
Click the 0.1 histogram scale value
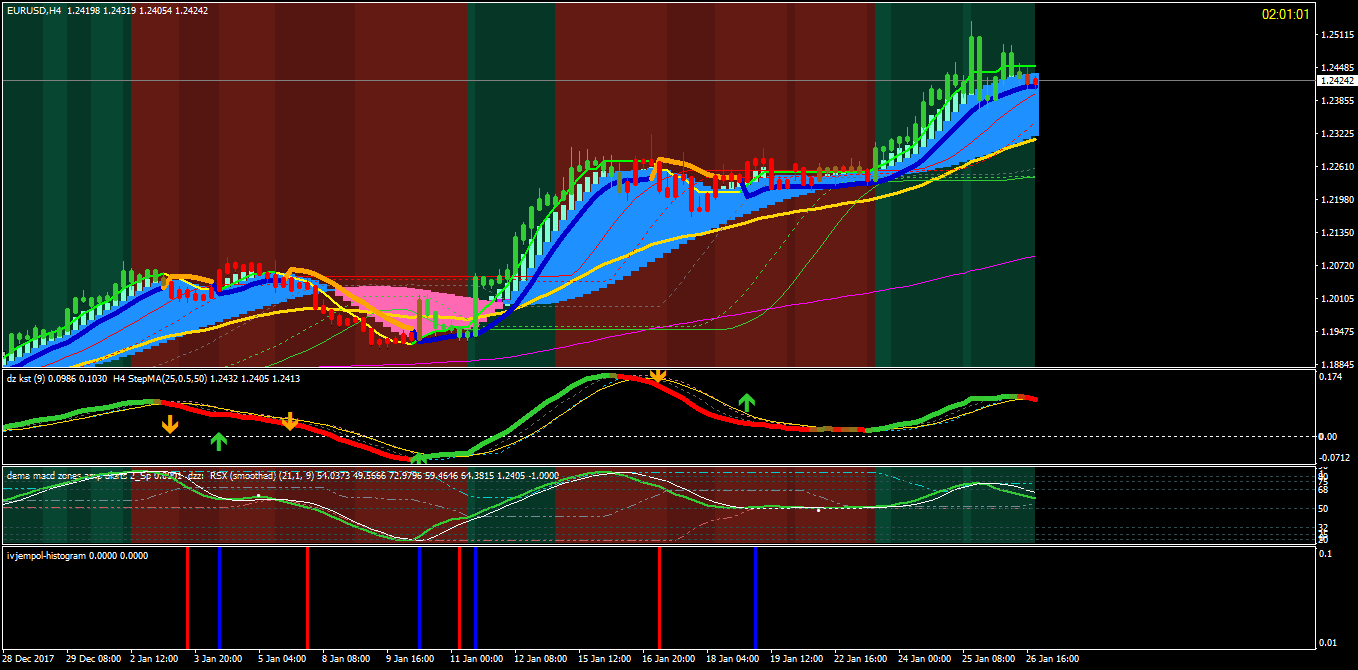pos(1327,554)
